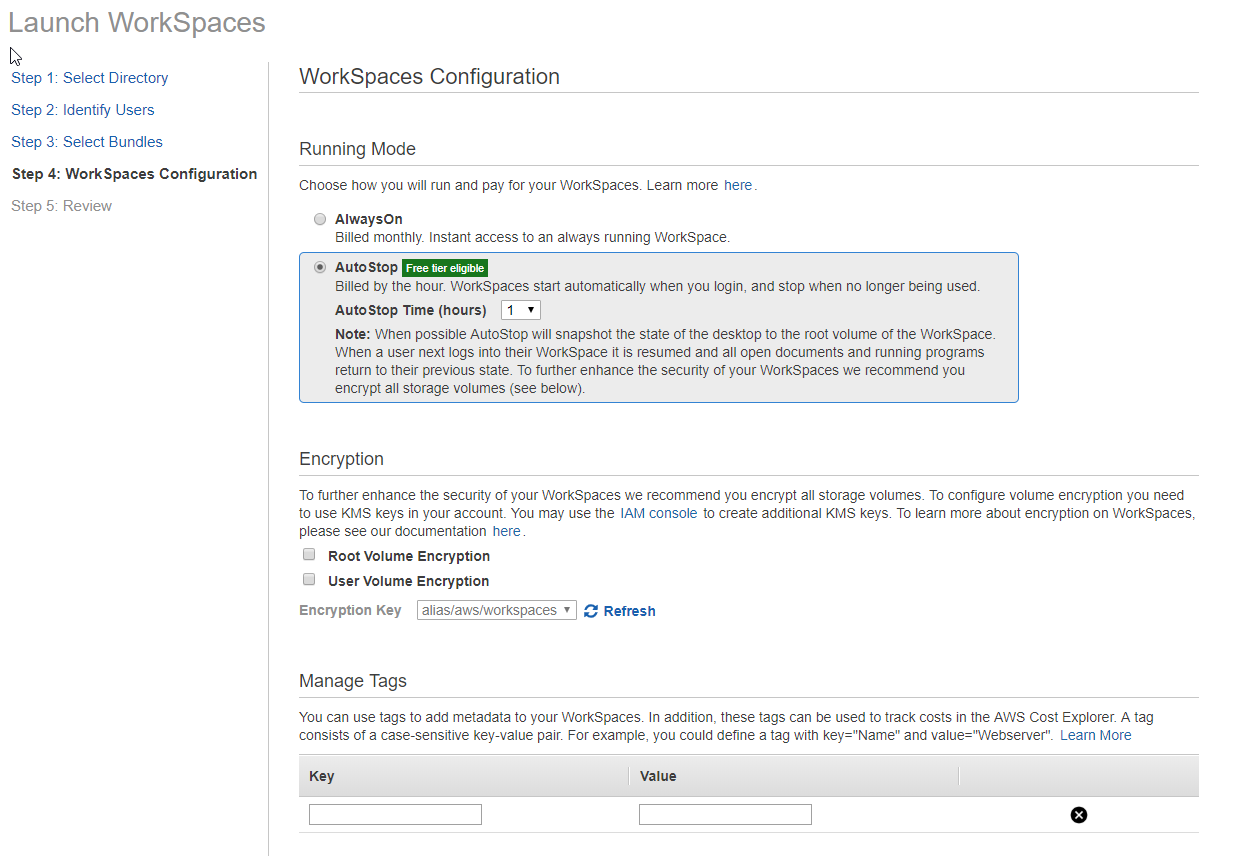Select the AlwaysOn running mode
Screen dimensions: 1242x856
pyautogui.click(x=320, y=219)
